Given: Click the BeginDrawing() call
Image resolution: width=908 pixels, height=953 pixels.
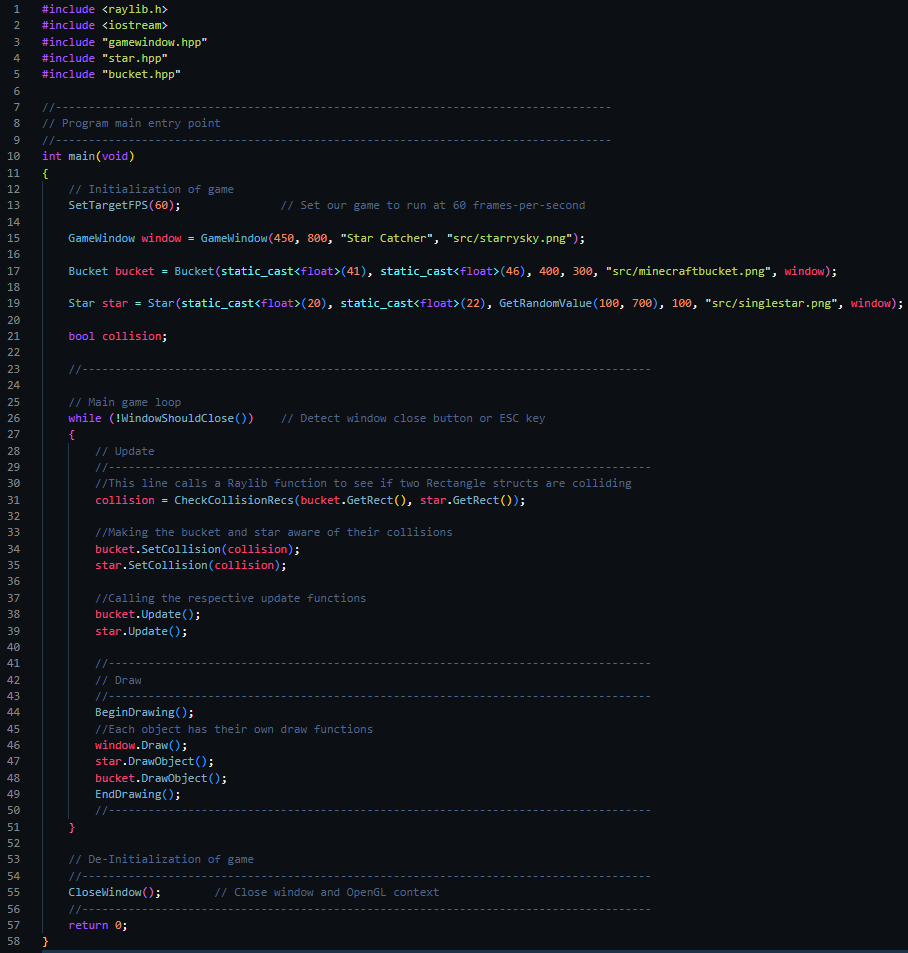Looking at the screenshot, I should point(144,712).
